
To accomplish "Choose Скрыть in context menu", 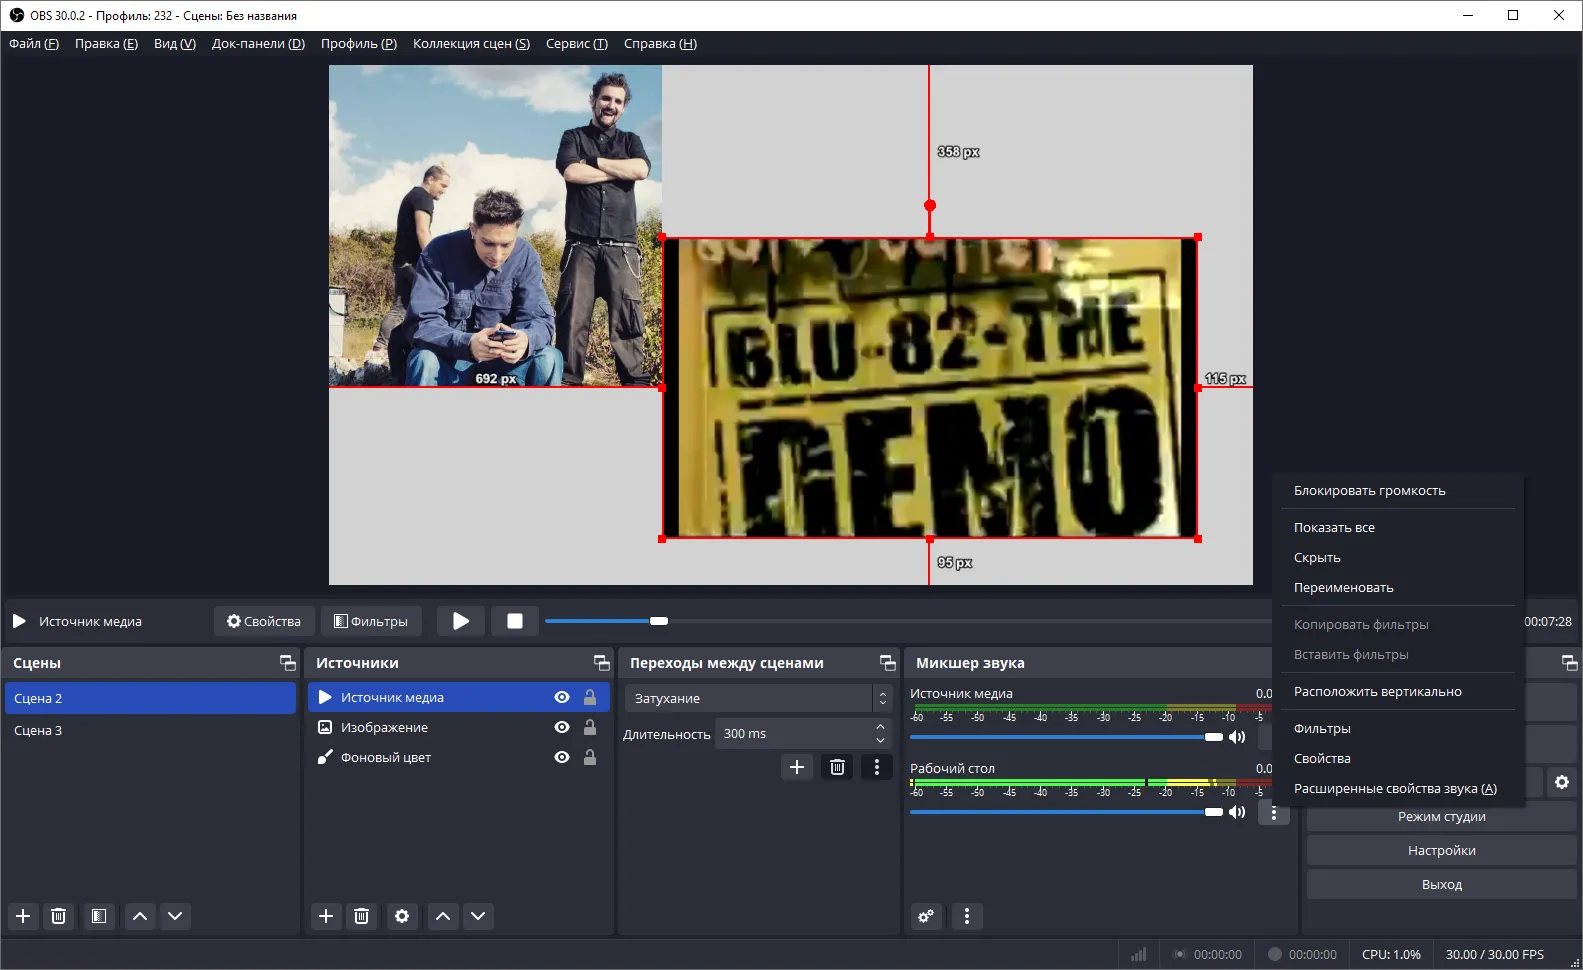I will tap(1398, 557).
